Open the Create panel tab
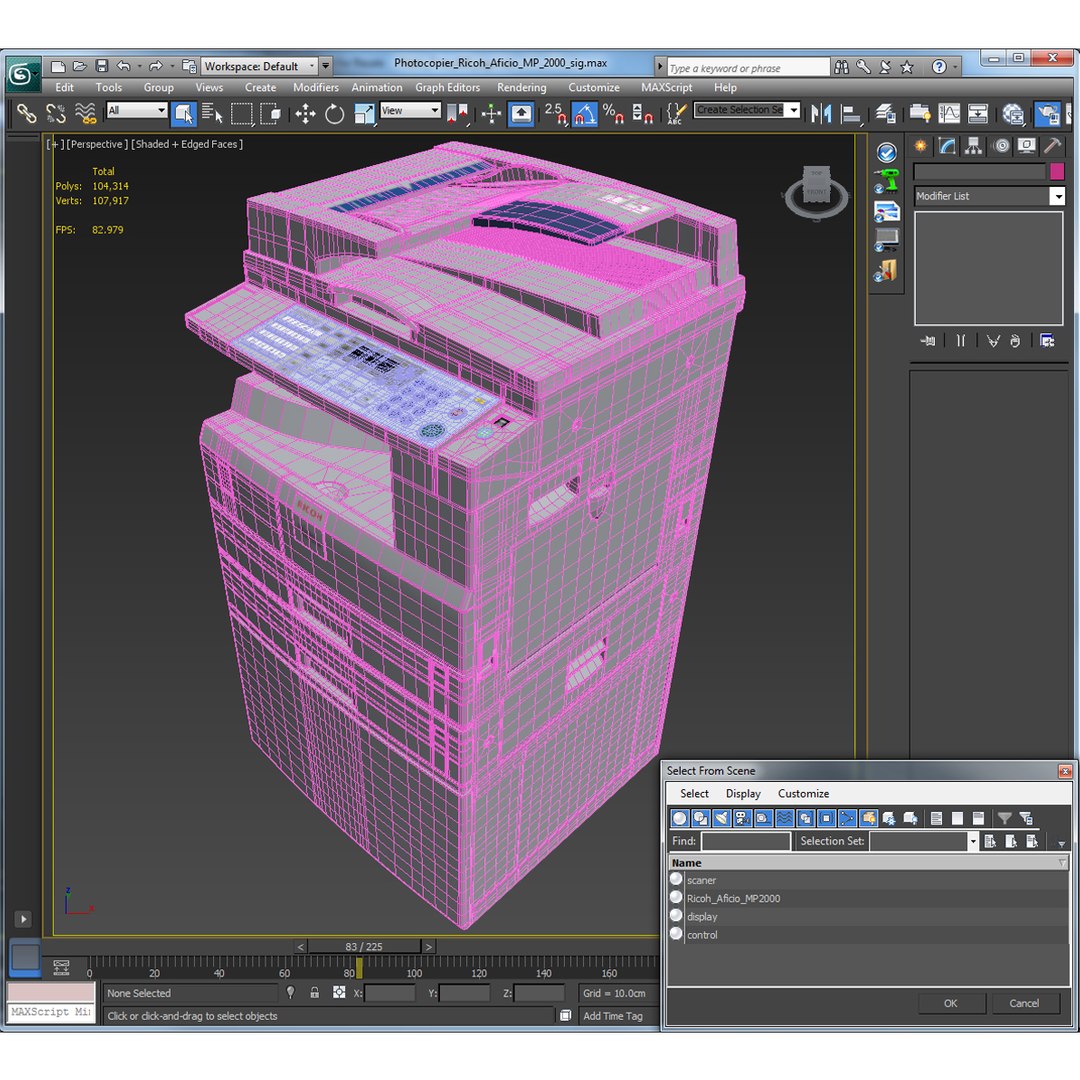 point(920,145)
